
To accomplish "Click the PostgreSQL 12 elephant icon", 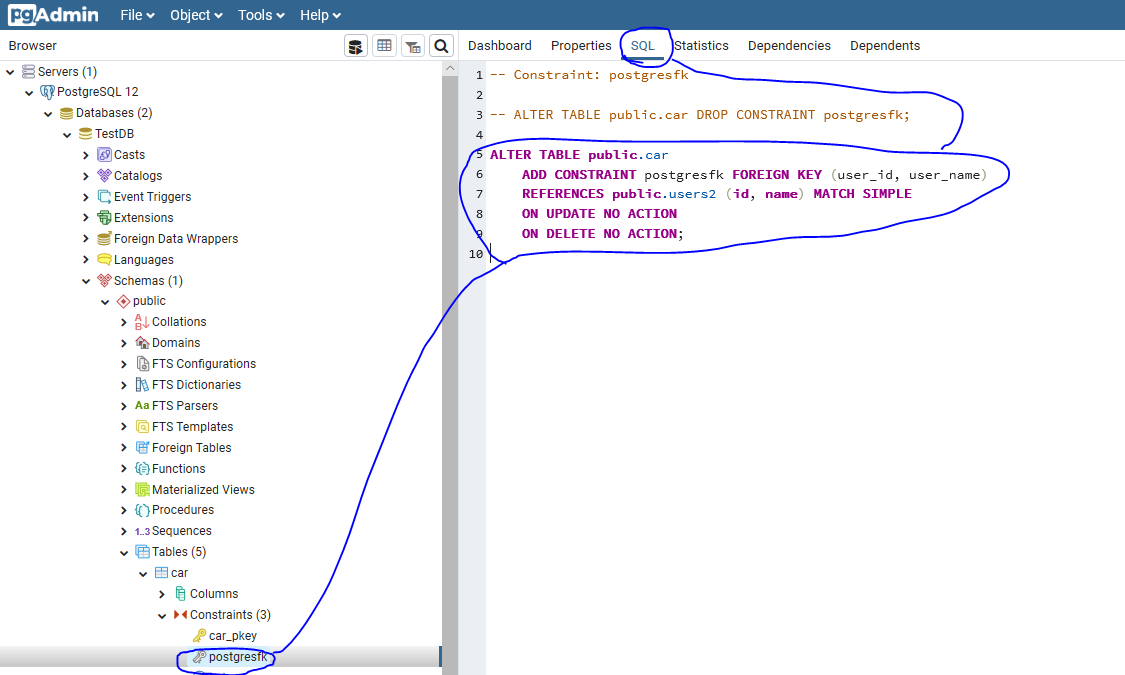I will tap(47, 92).
